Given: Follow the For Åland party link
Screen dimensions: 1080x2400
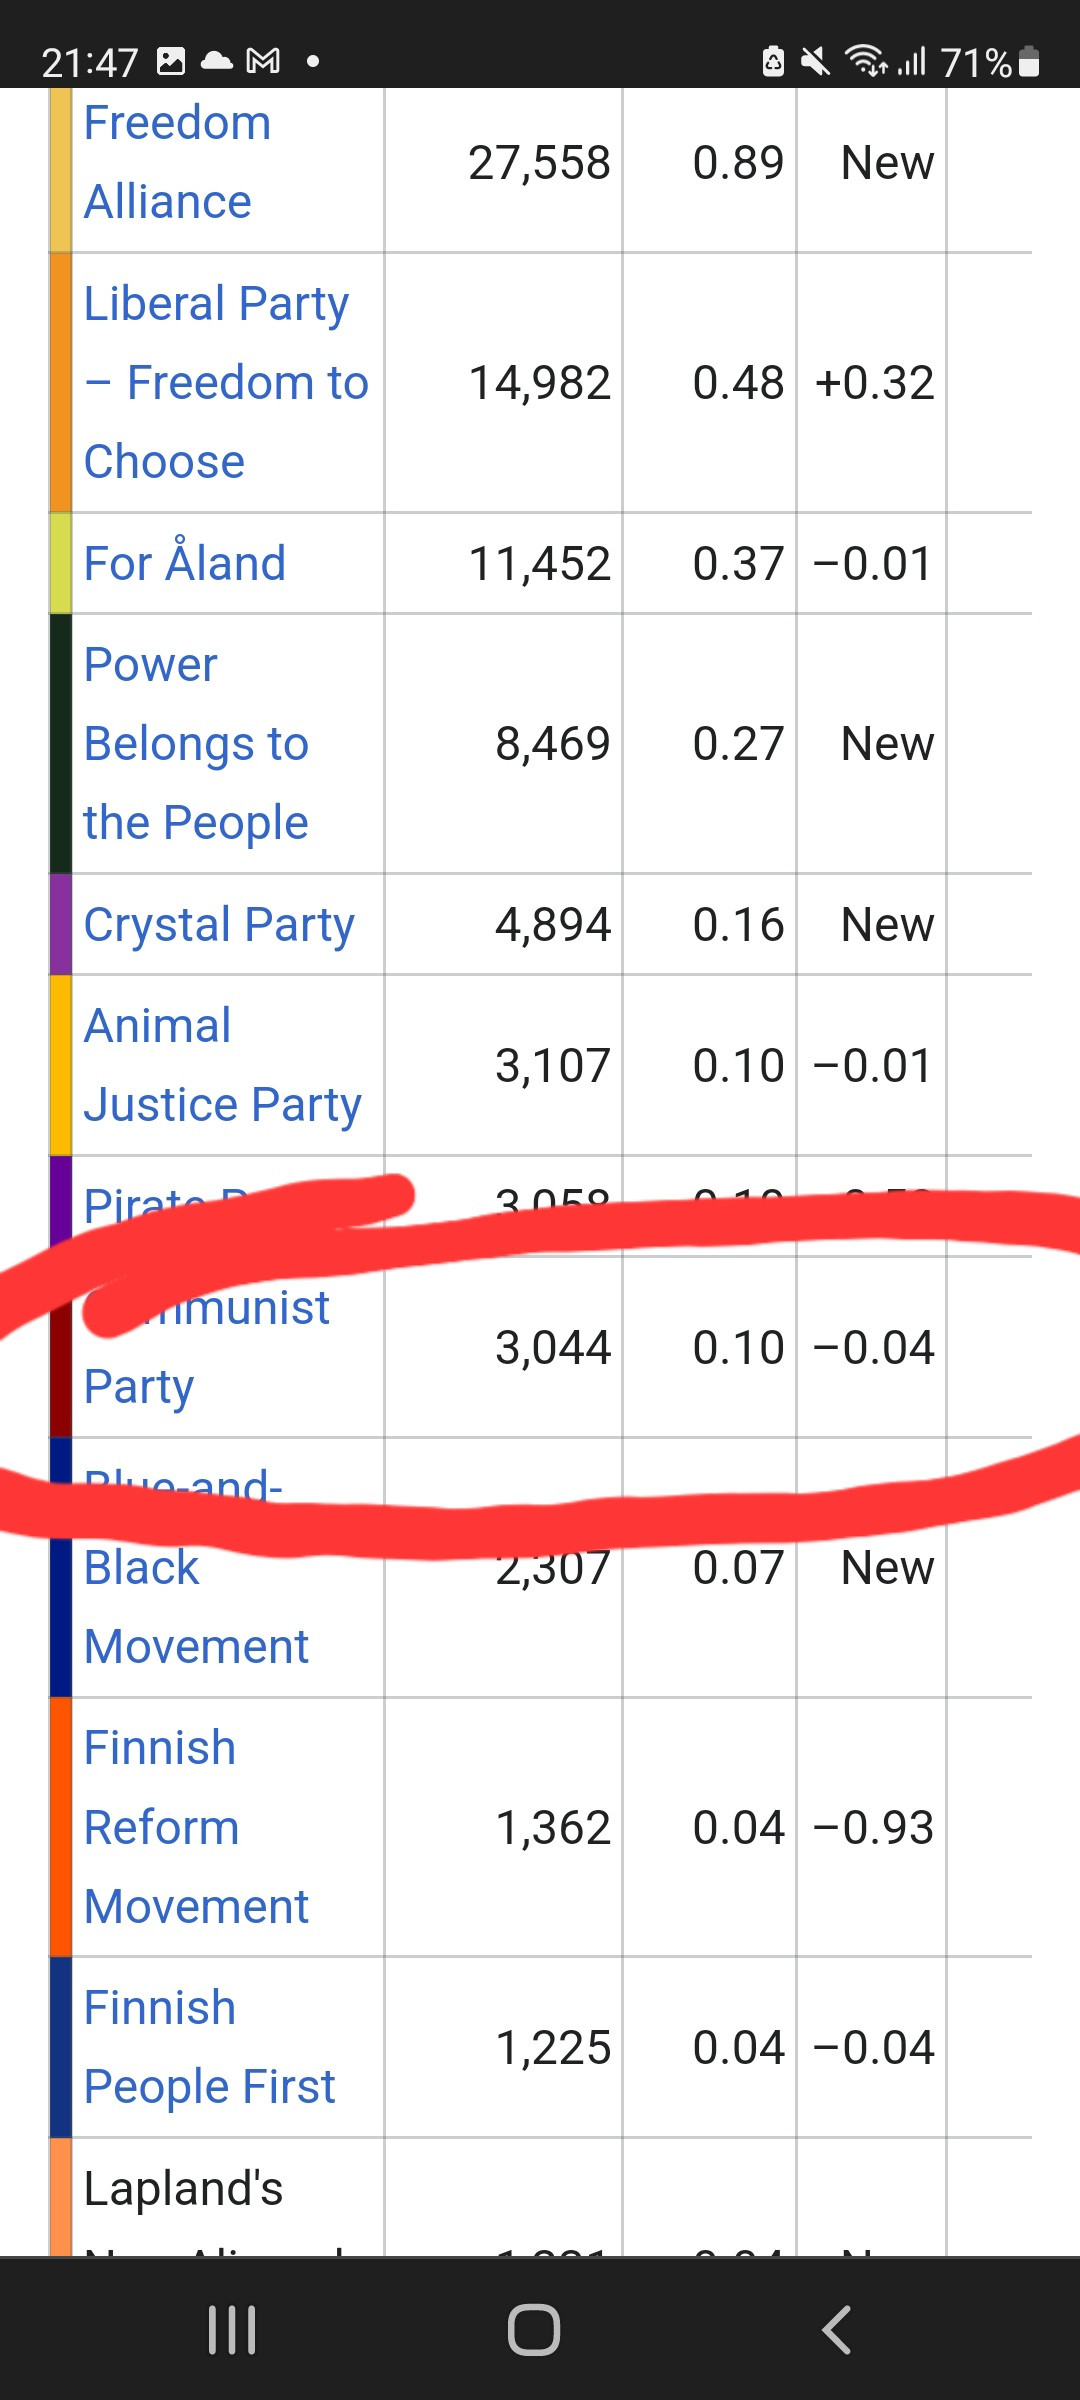Looking at the screenshot, I should [x=184, y=563].
